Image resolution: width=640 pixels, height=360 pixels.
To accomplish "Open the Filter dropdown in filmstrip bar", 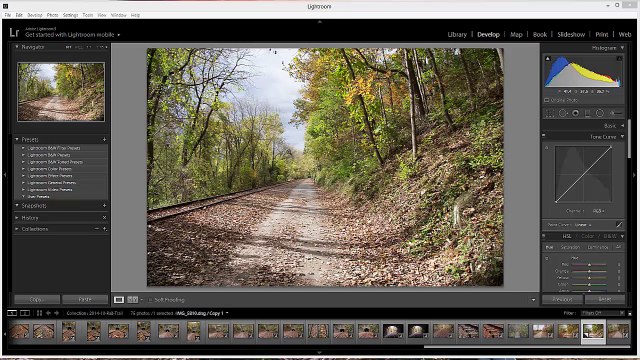I will click(x=603, y=313).
